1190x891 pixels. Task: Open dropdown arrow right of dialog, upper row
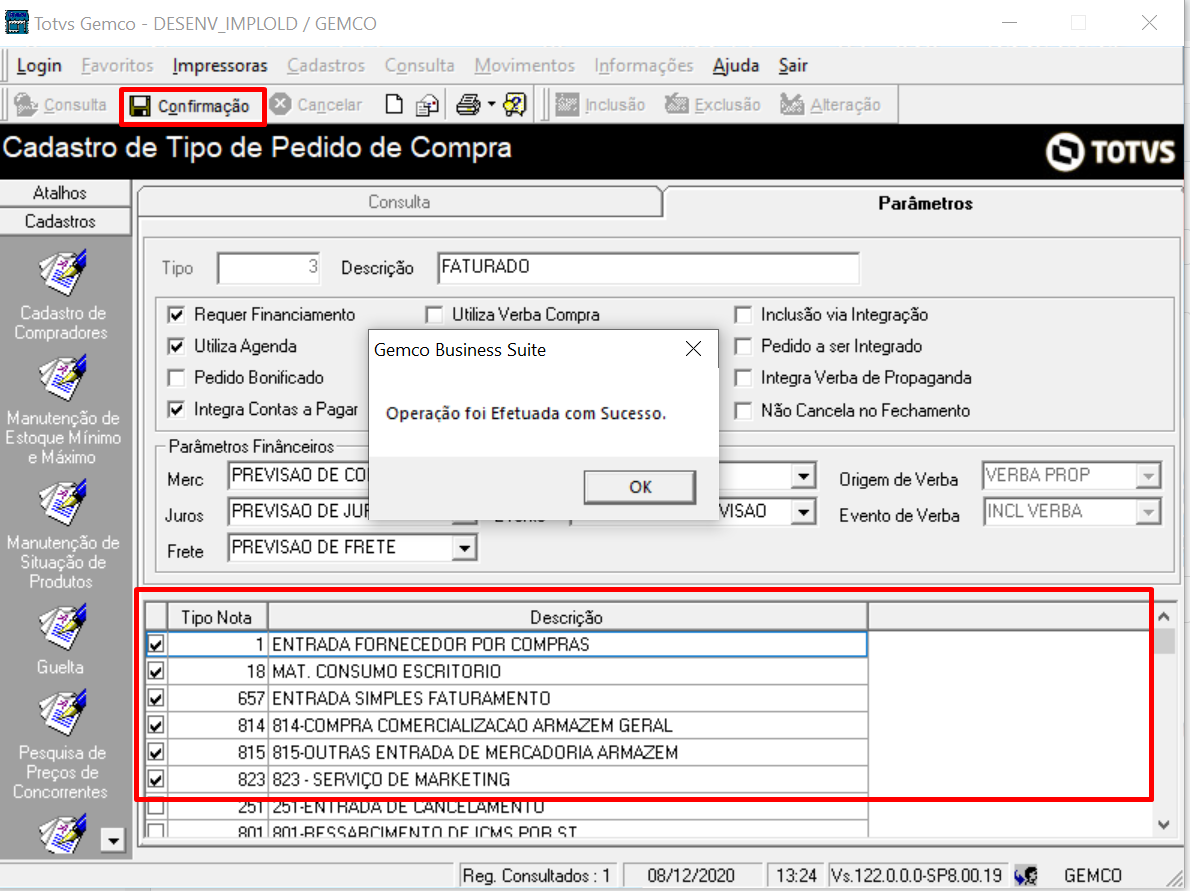click(803, 476)
